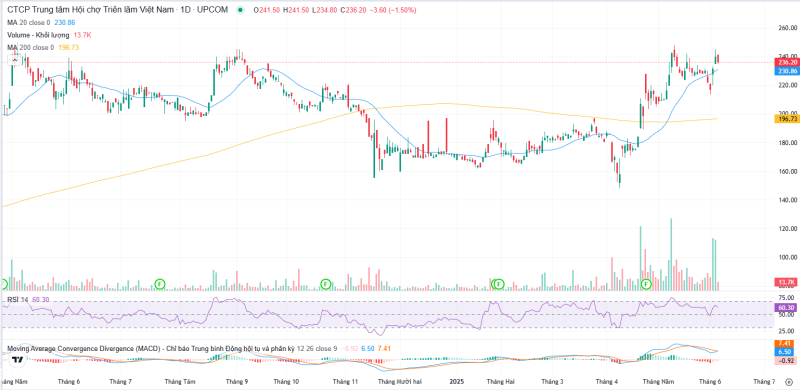The image size is (800, 390).
Task: Click the 60.30 value beside RSI 14
Action: point(41,300)
